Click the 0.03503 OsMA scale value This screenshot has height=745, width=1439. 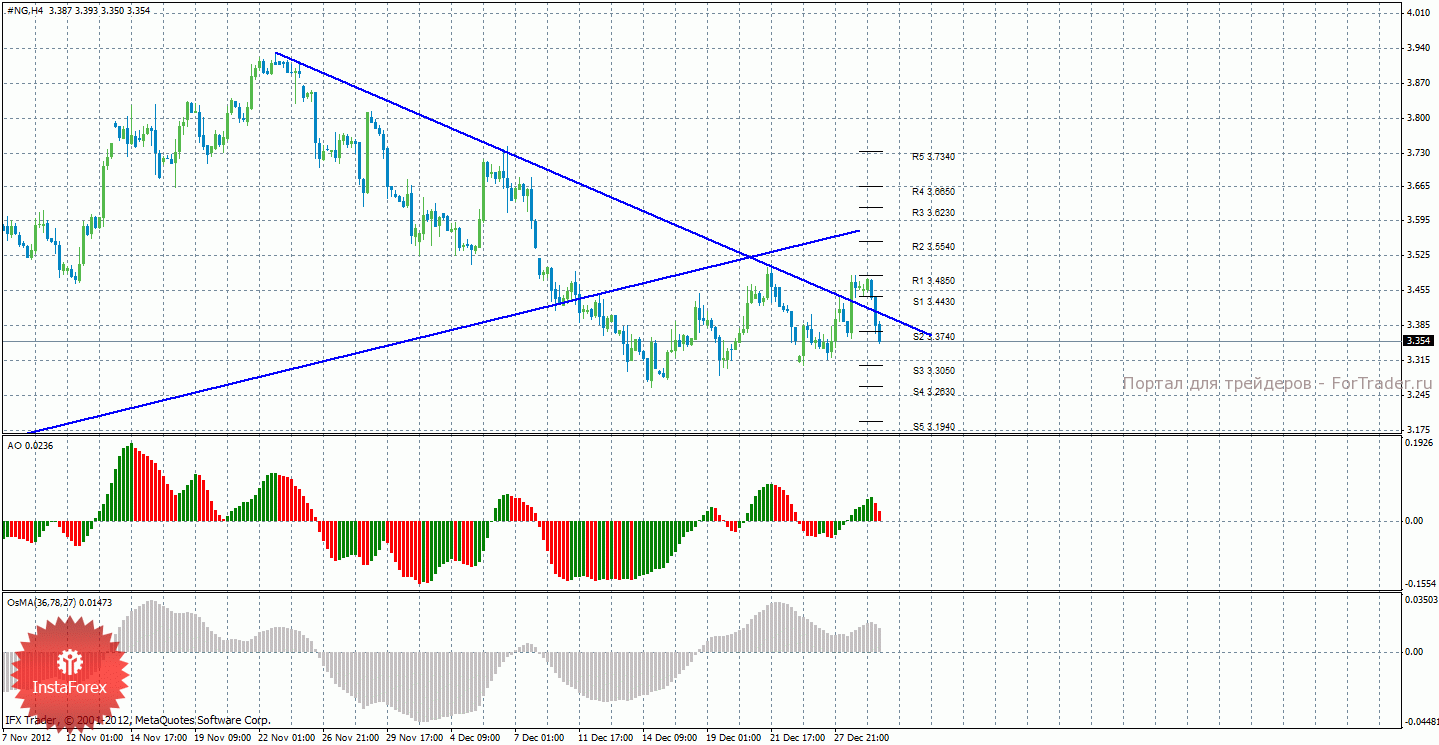(x=1422, y=599)
